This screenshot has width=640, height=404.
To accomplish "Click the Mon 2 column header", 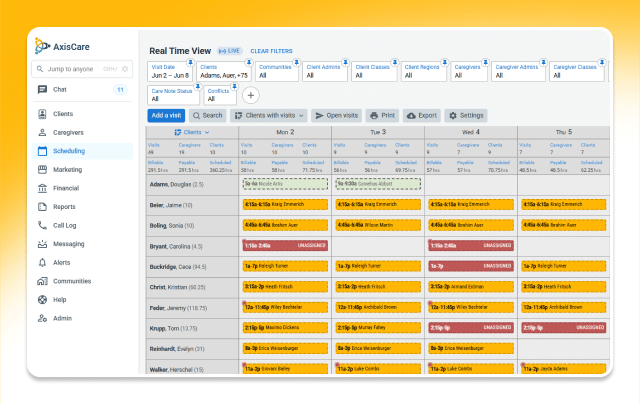I will point(285,132).
